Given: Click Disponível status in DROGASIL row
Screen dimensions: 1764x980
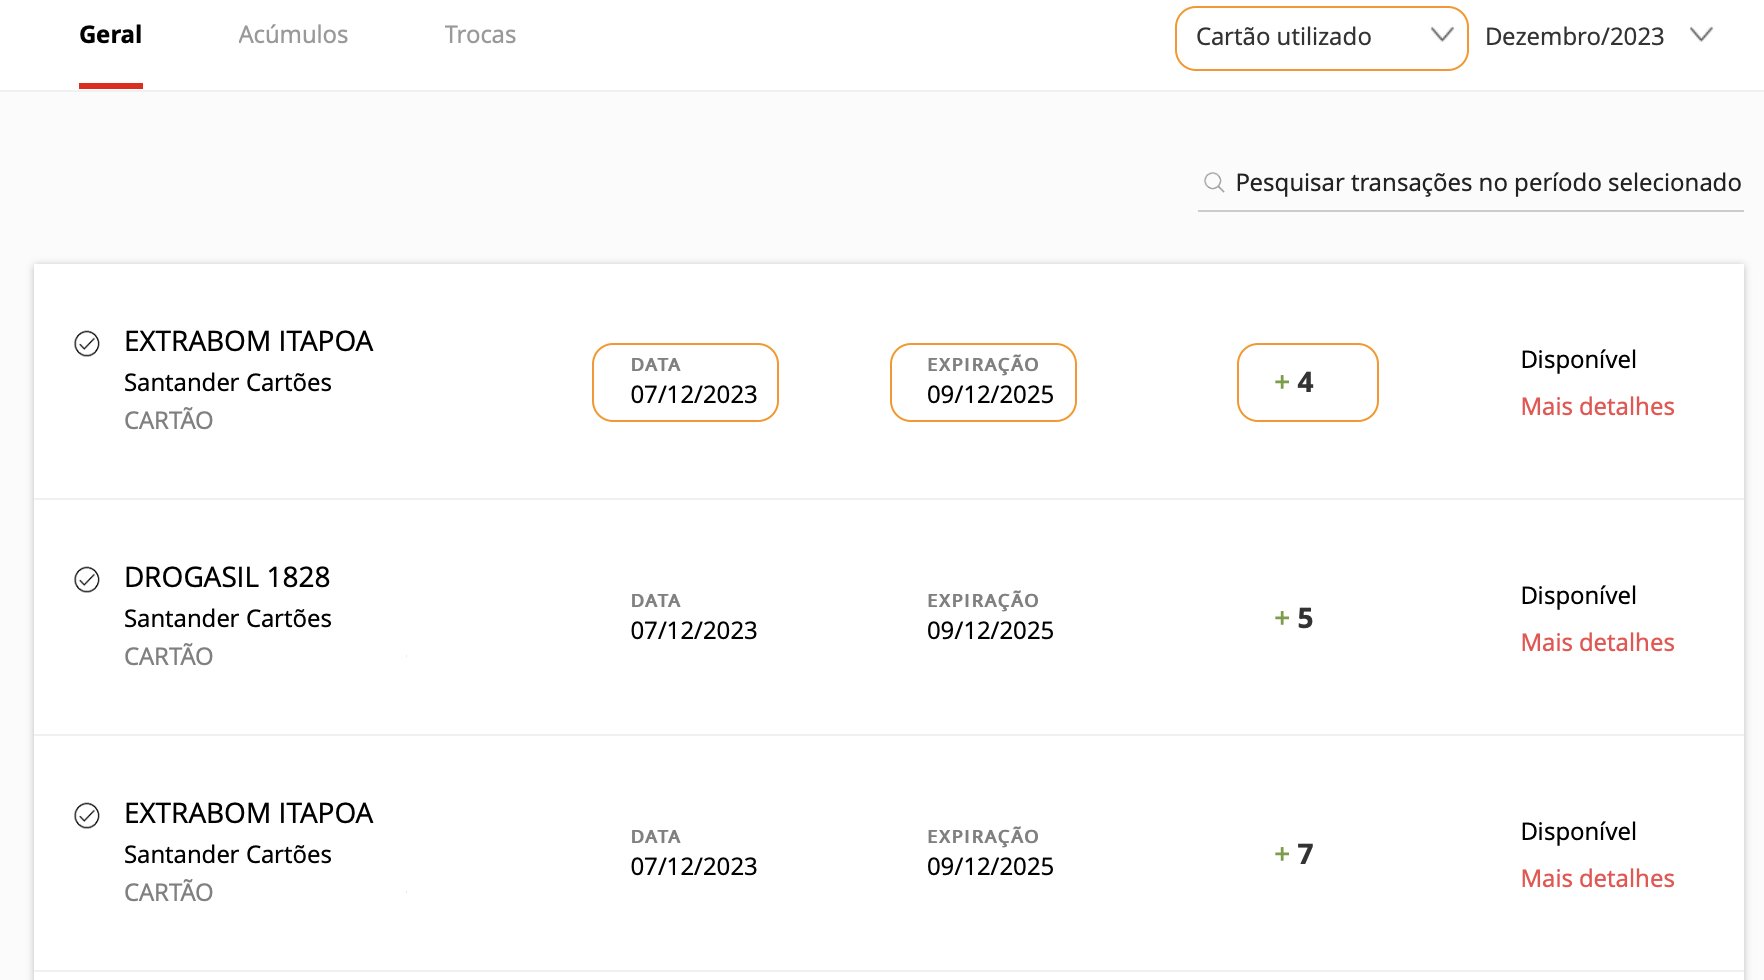Looking at the screenshot, I should click(x=1578, y=595).
